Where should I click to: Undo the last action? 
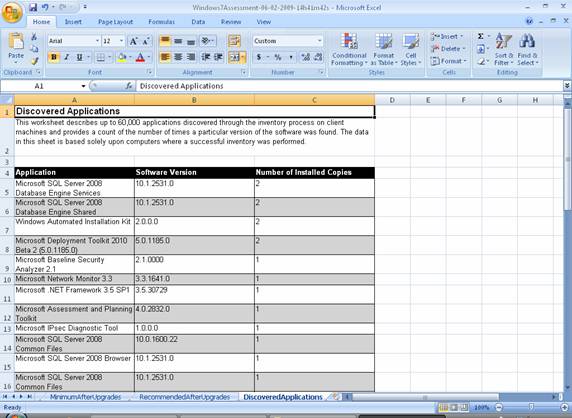click(45, 7)
